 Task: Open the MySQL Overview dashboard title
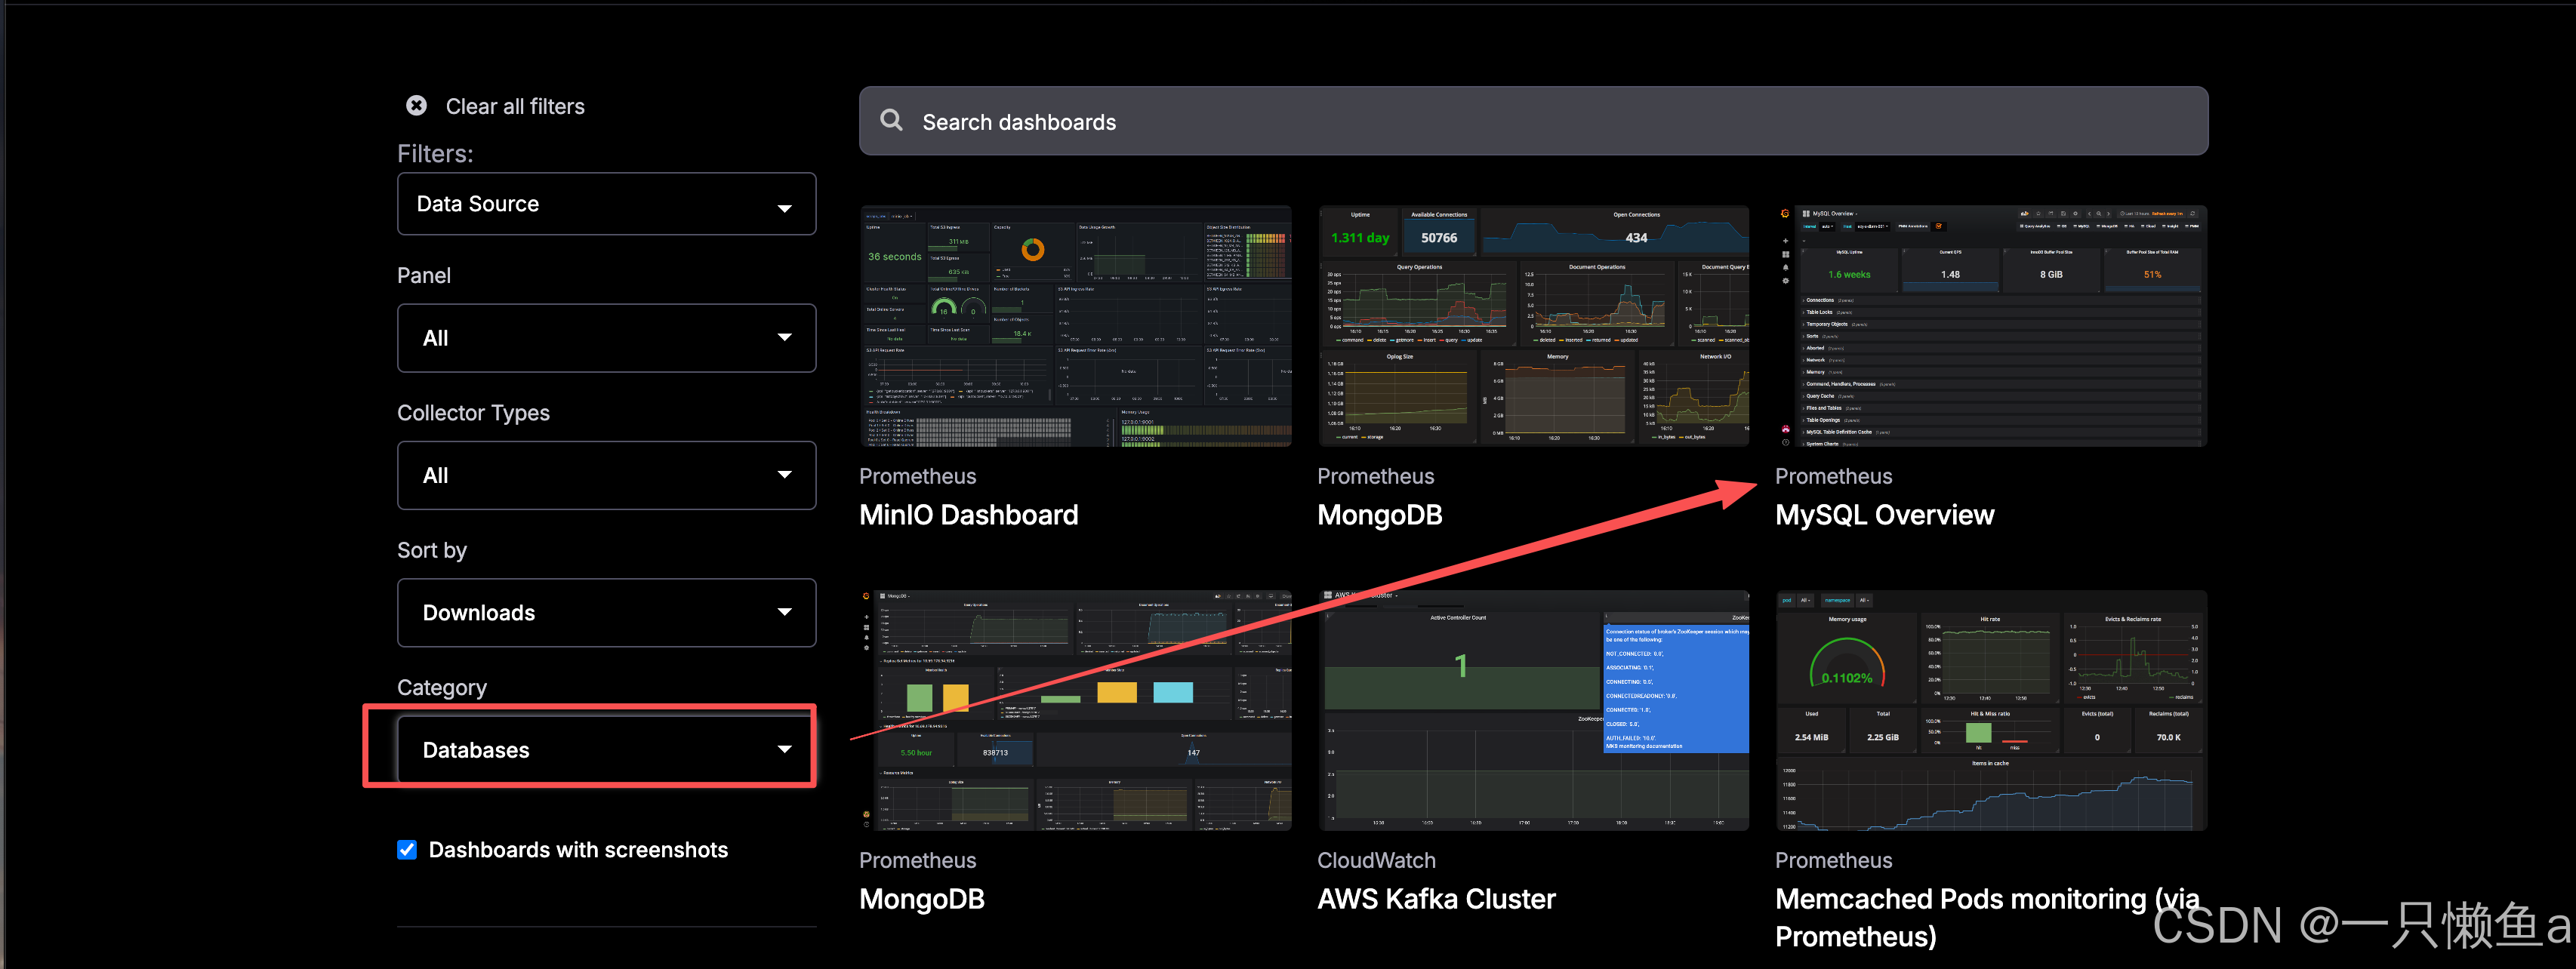tap(1884, 515)
